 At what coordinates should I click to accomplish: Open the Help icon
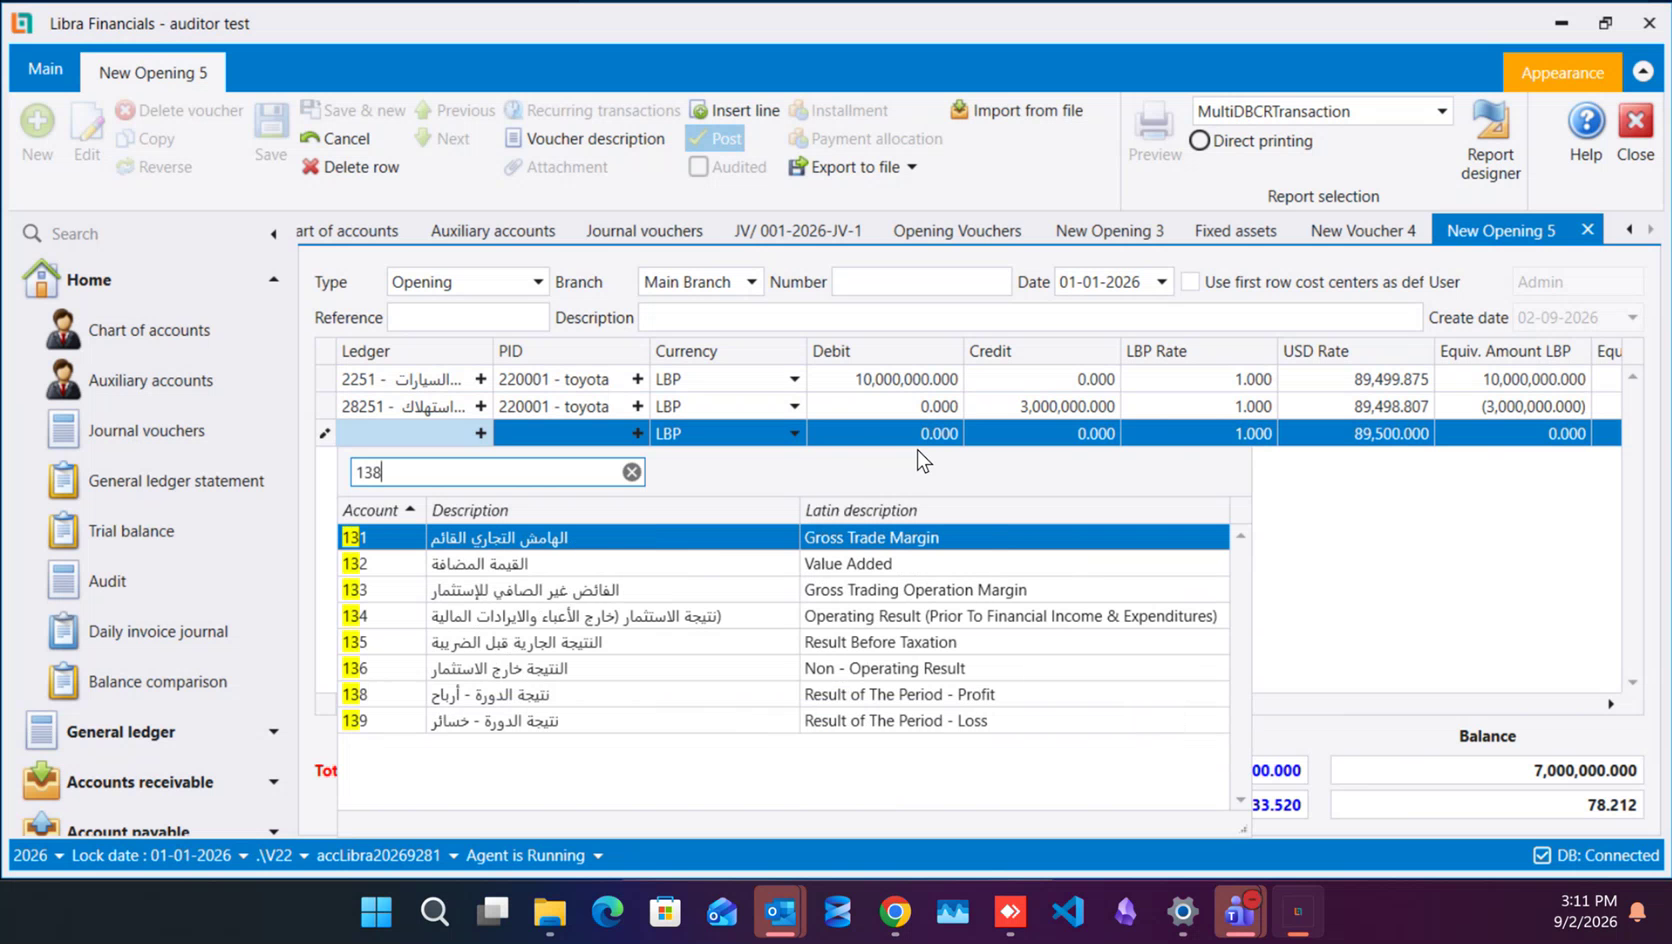coord(1586,122)
